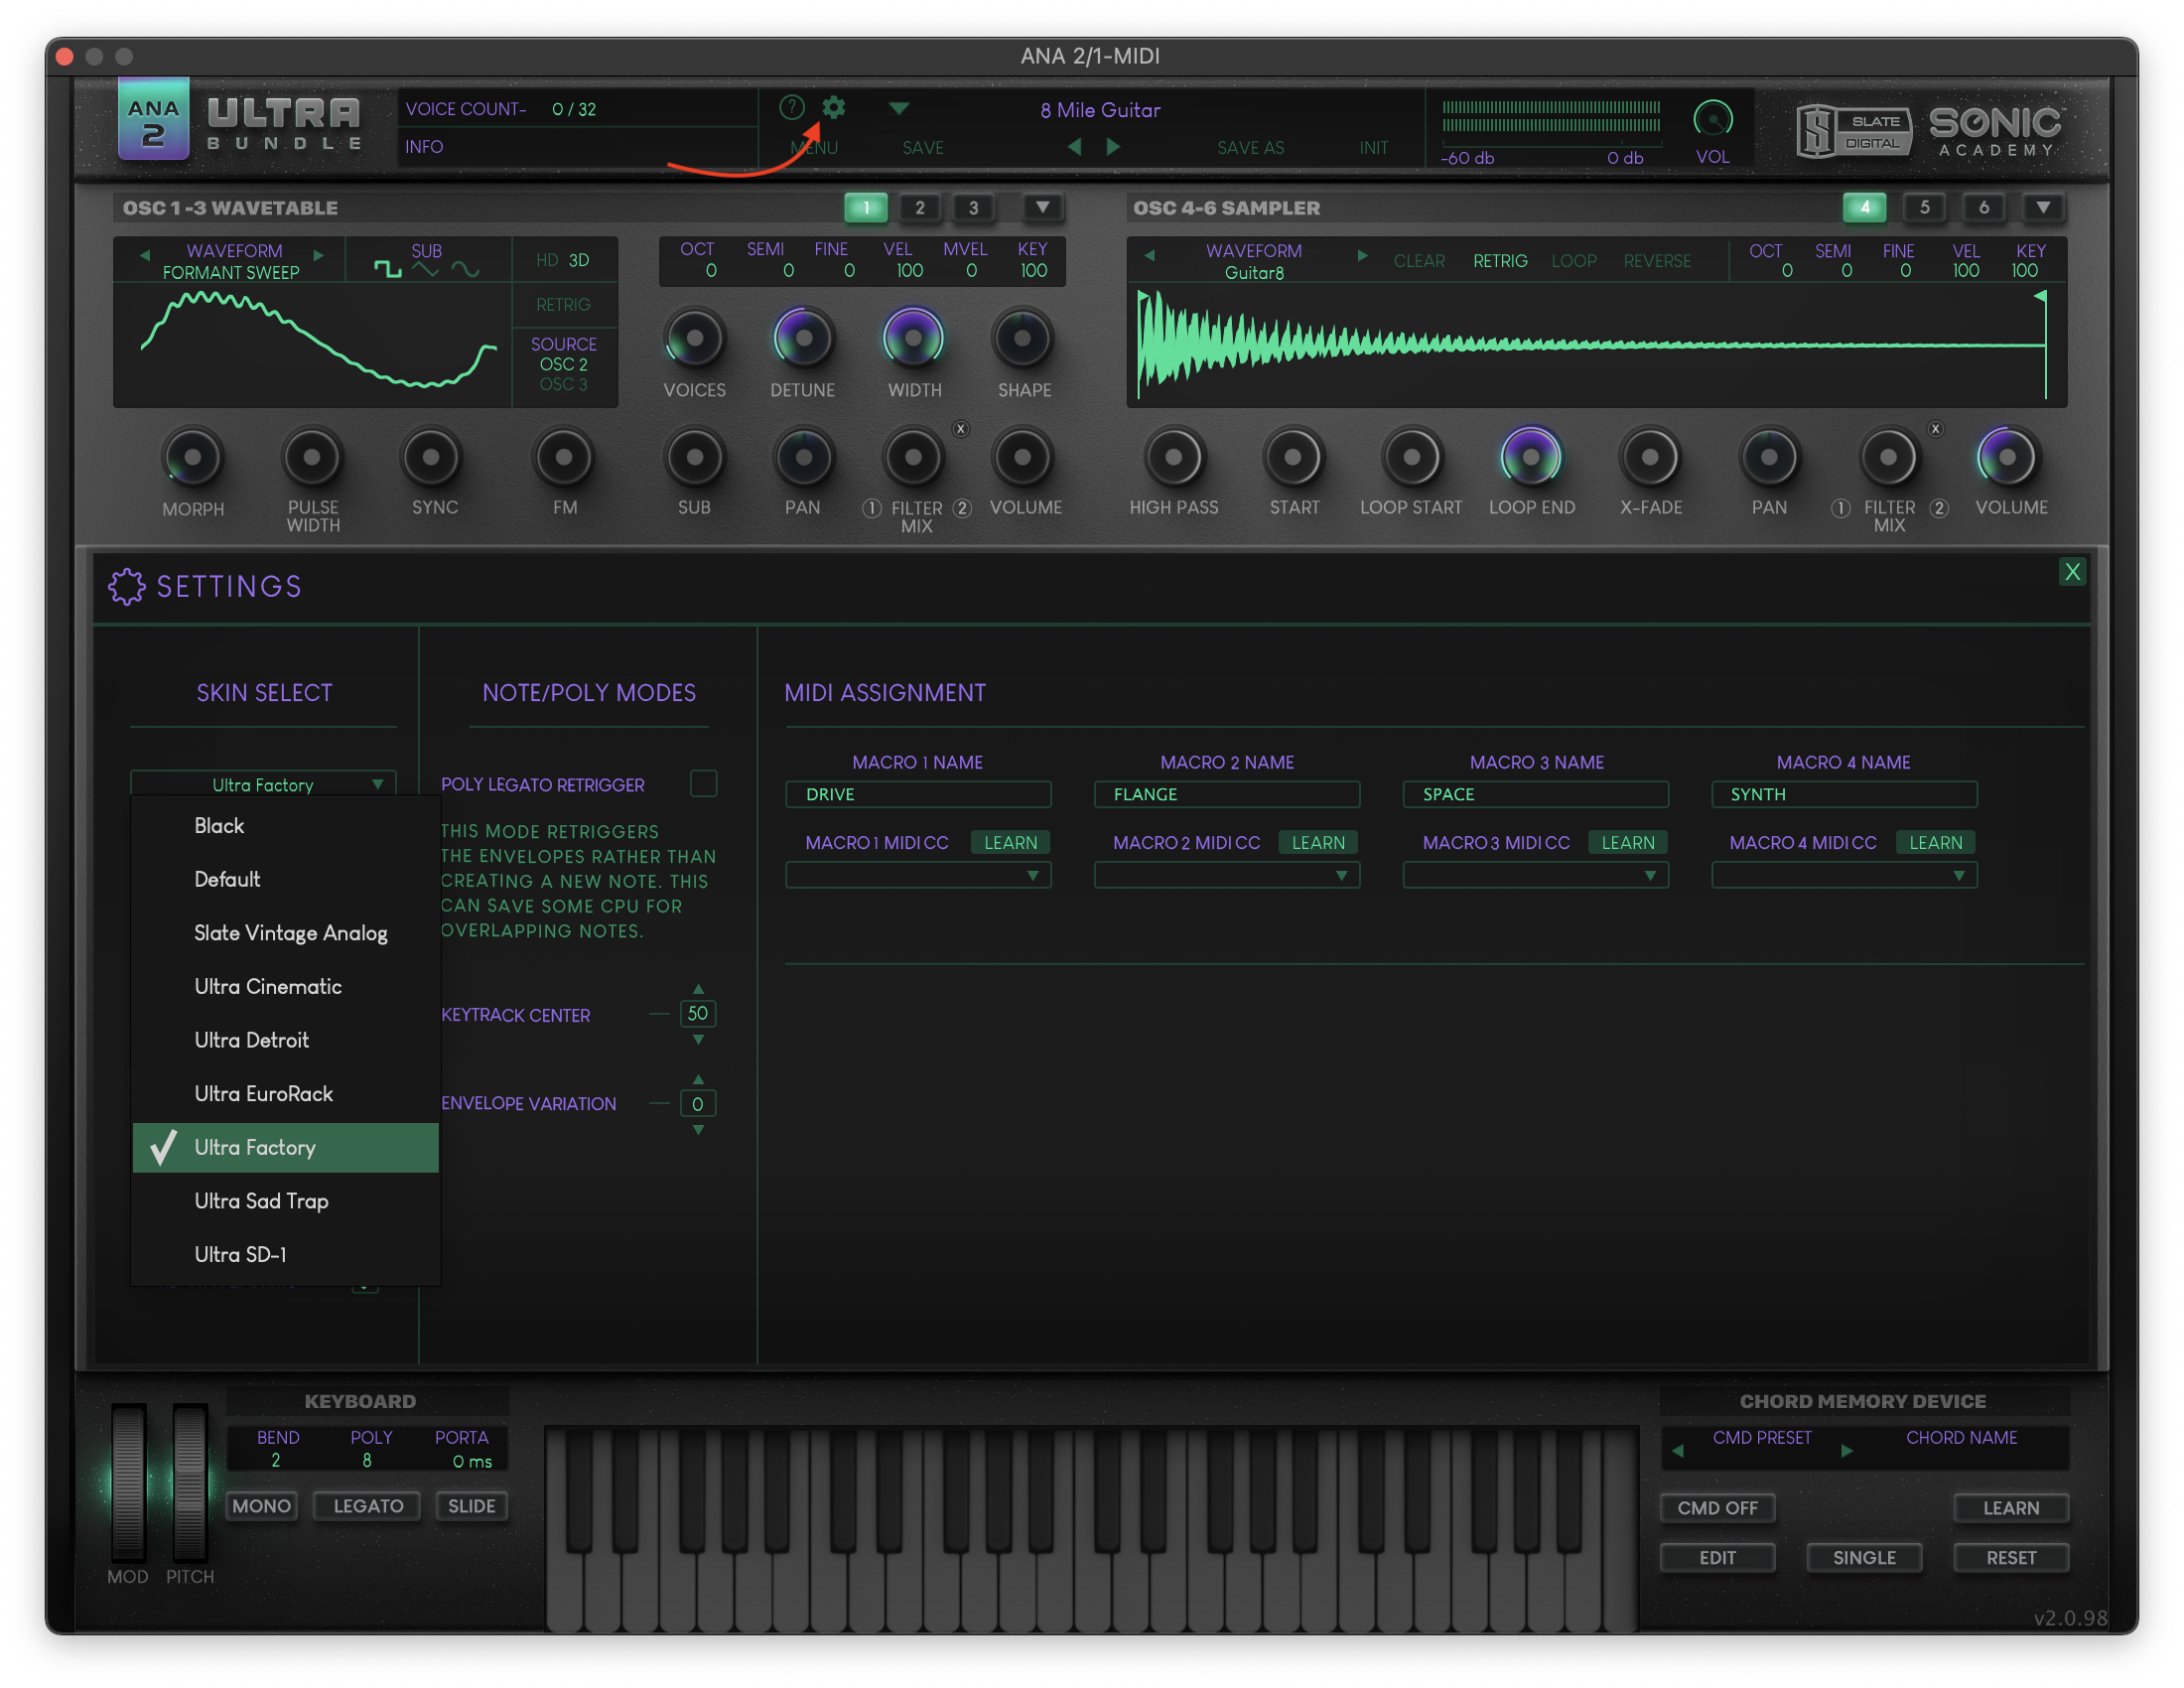The height and width of the screenshot is (1688, 2184).
Task: Toggle 3D wavetable view
Action: click(x=579, y=260)
